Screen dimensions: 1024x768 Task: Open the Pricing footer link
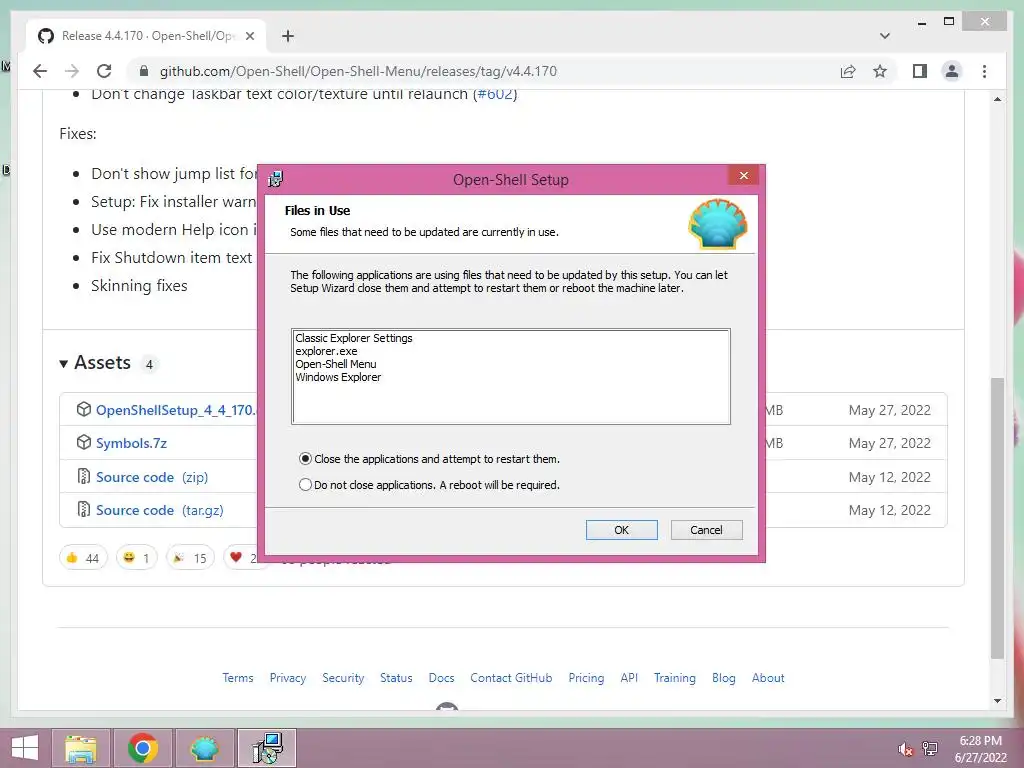(x=586, y=678)
